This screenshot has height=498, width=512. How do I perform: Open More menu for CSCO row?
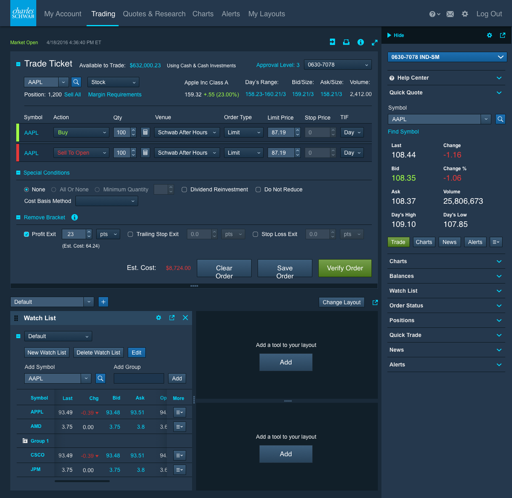point(180,455)
